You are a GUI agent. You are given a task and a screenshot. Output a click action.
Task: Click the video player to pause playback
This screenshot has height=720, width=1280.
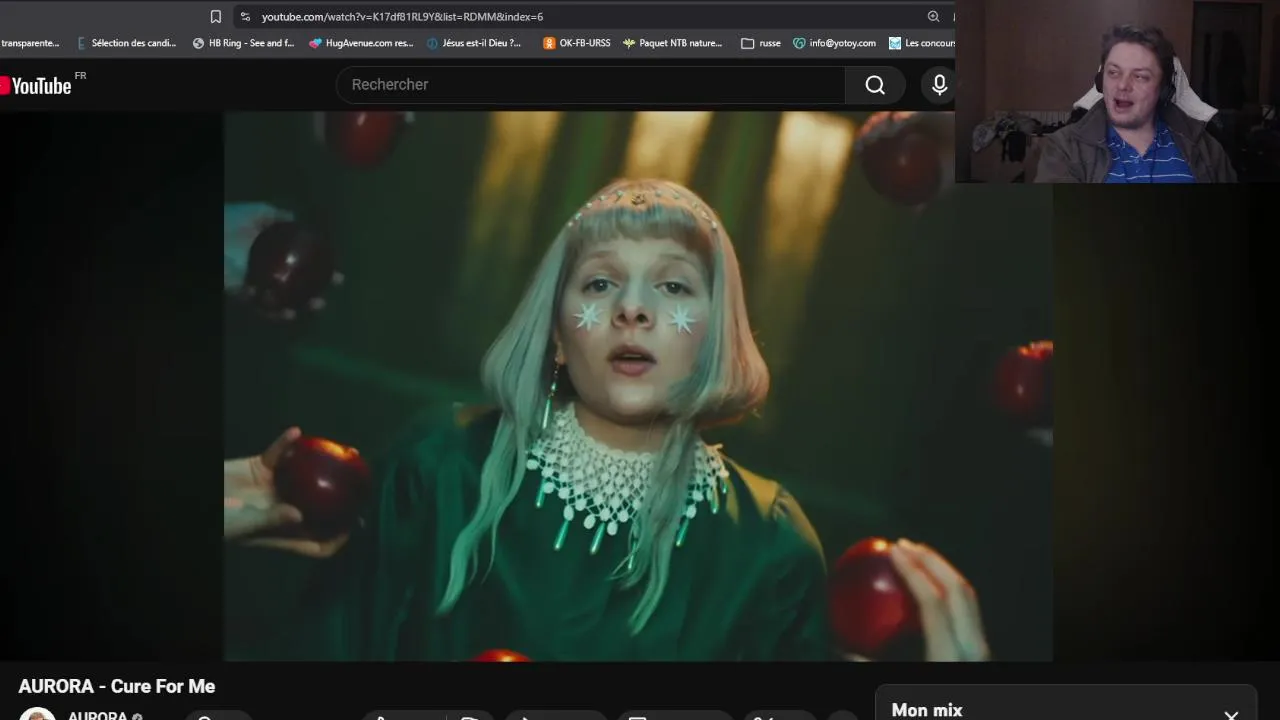[638, 386]
